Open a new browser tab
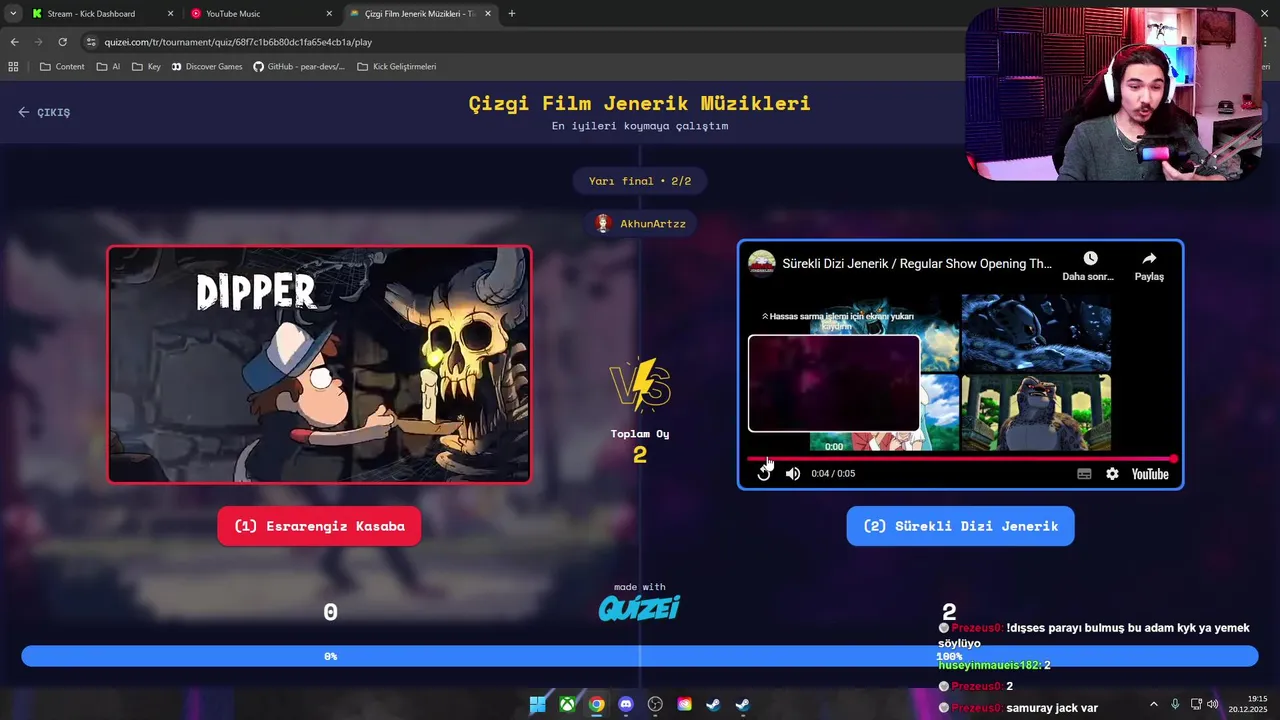This screenshot has width=1280, height=720. 512,14
